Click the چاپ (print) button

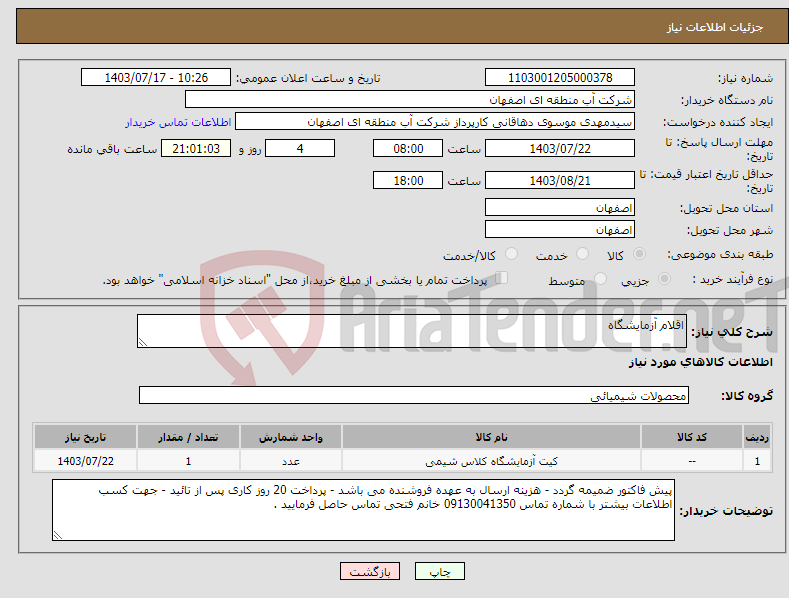[x=439, y=571]
